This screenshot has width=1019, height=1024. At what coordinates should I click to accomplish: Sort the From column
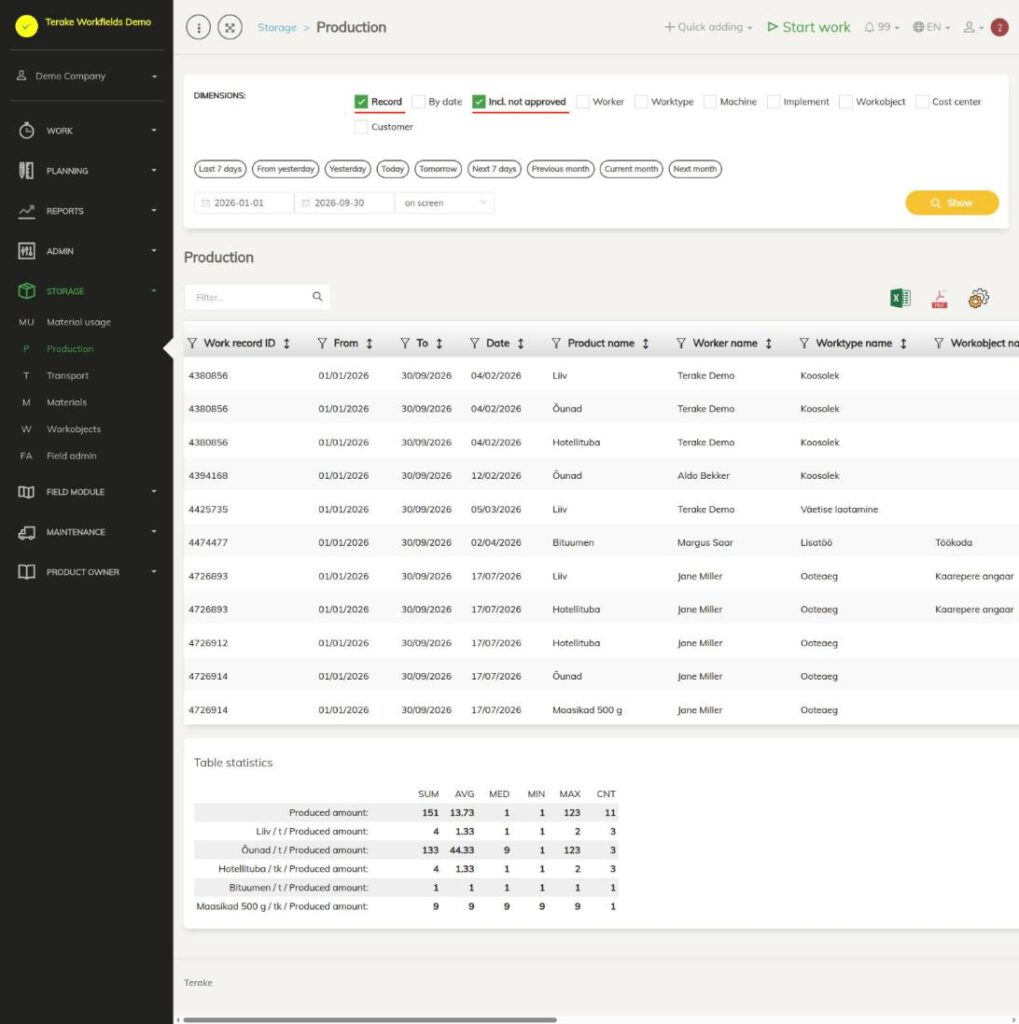(369, 344)
